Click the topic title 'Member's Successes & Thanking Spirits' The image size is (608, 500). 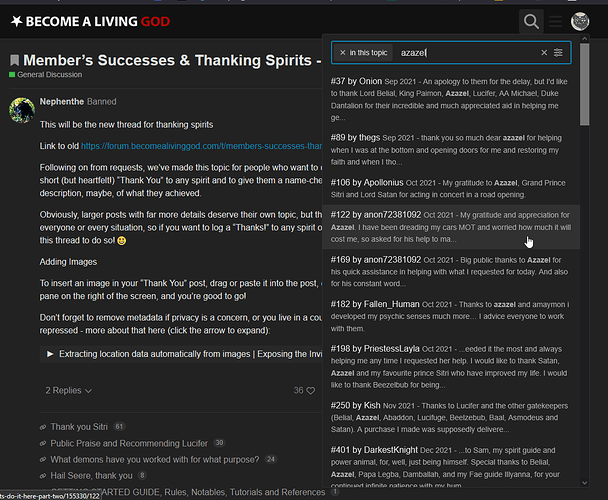pyautogui.click(x=173, y=60)
